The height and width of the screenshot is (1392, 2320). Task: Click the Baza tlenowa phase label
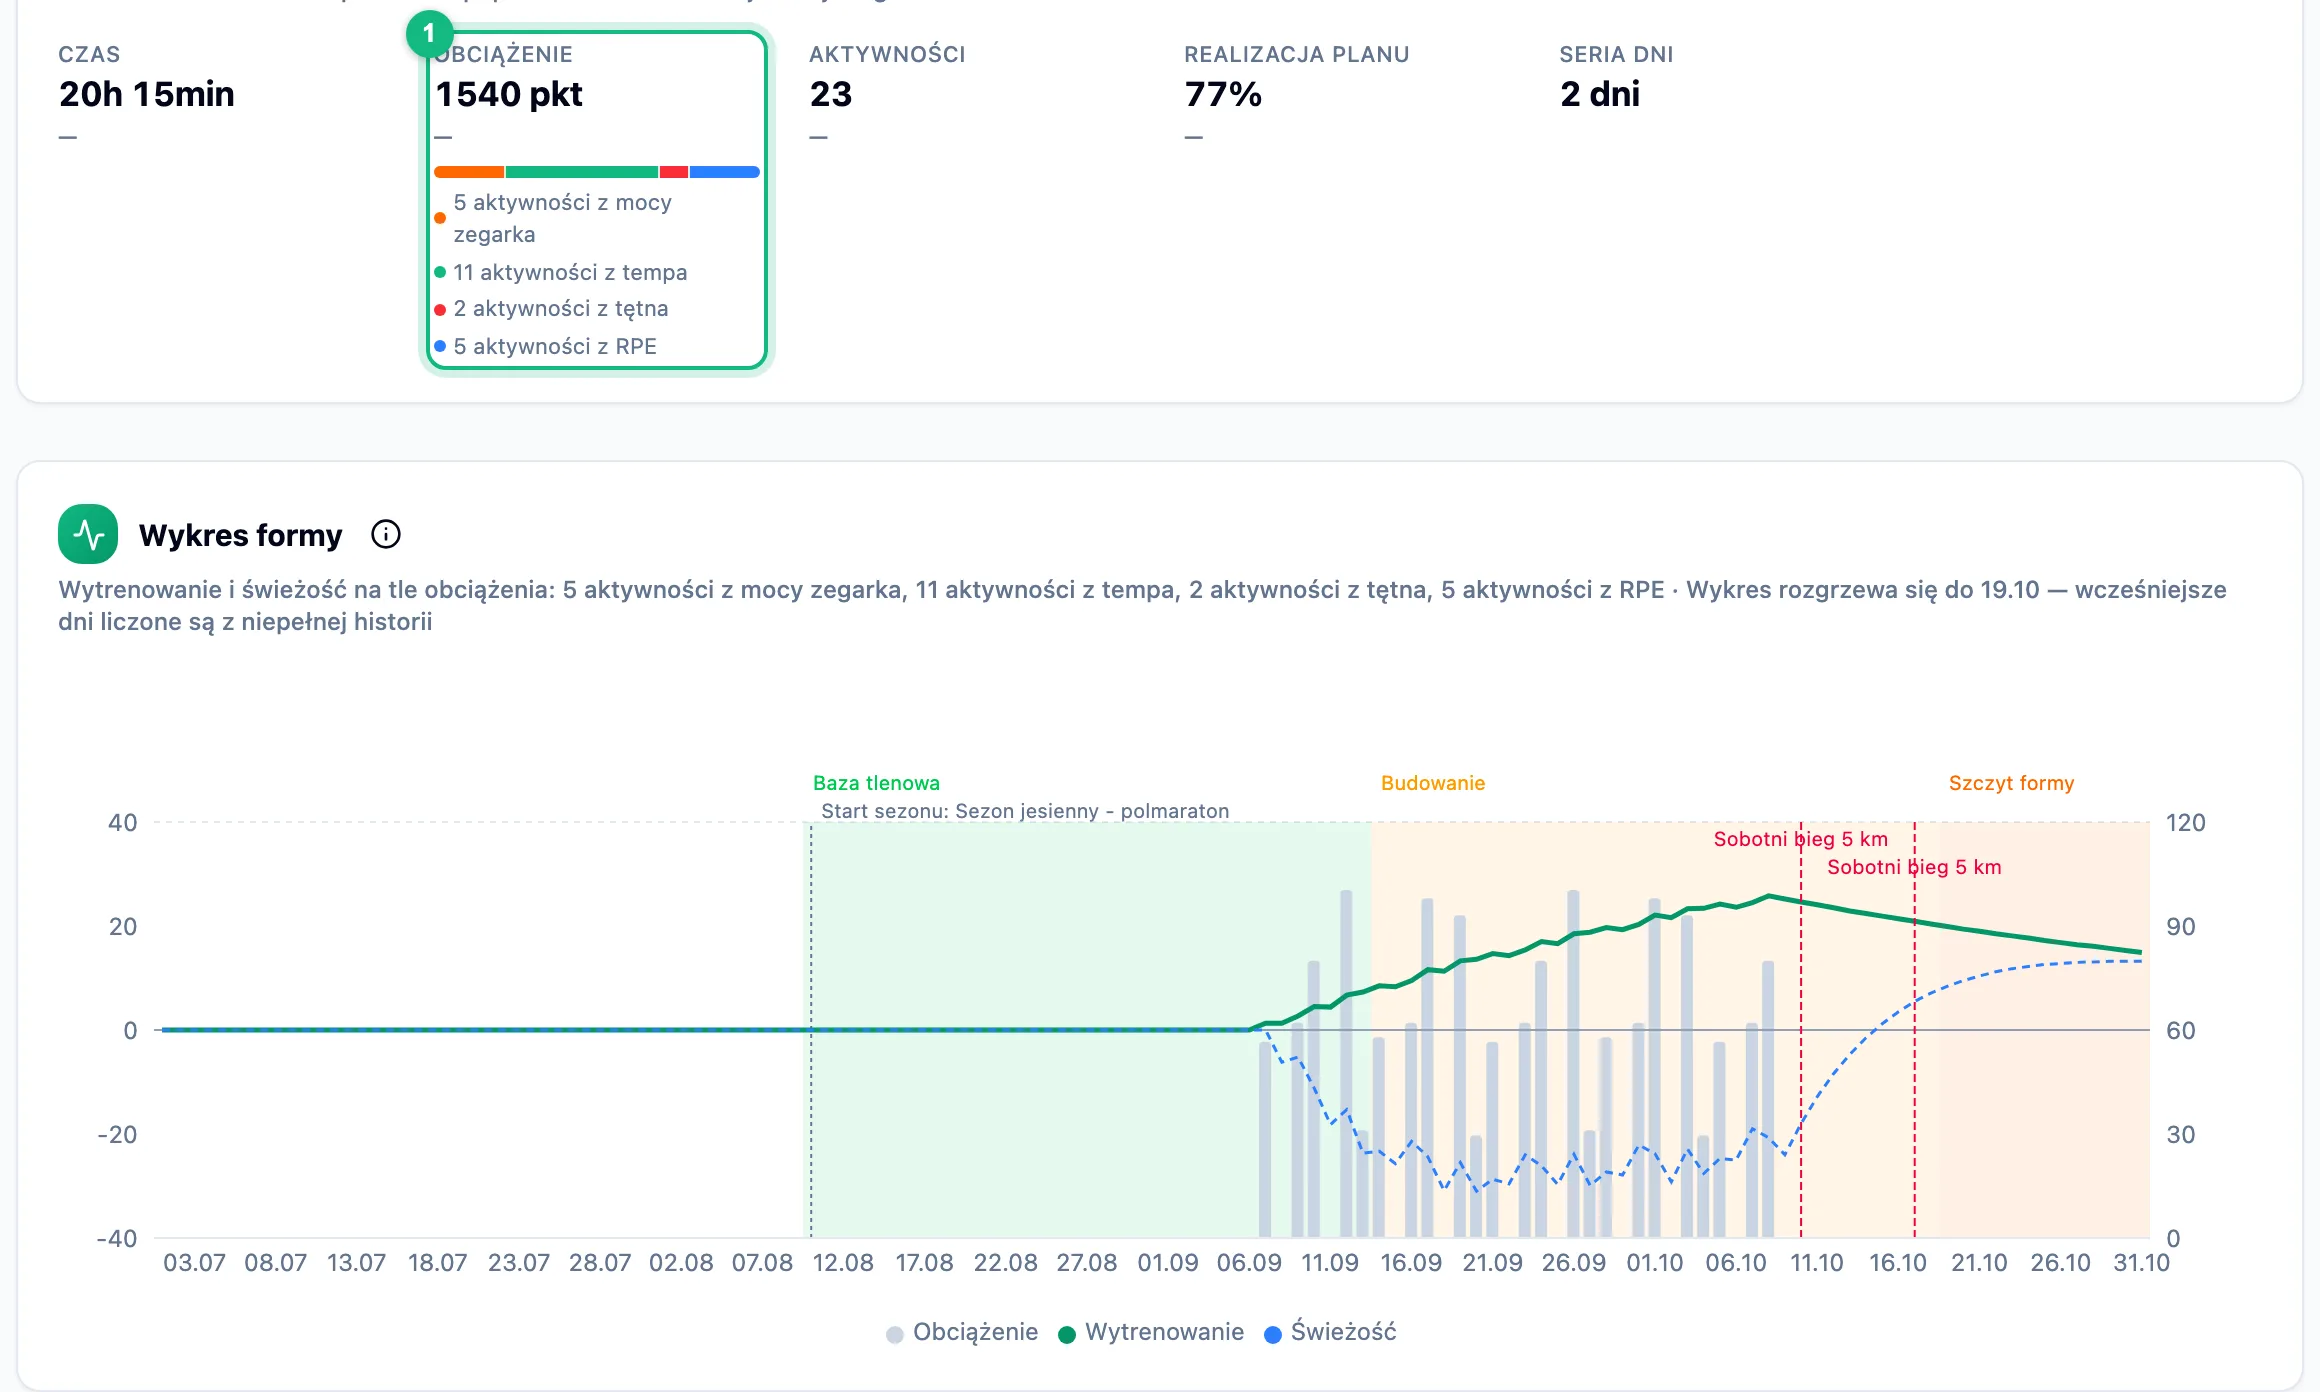click(876, 783)
